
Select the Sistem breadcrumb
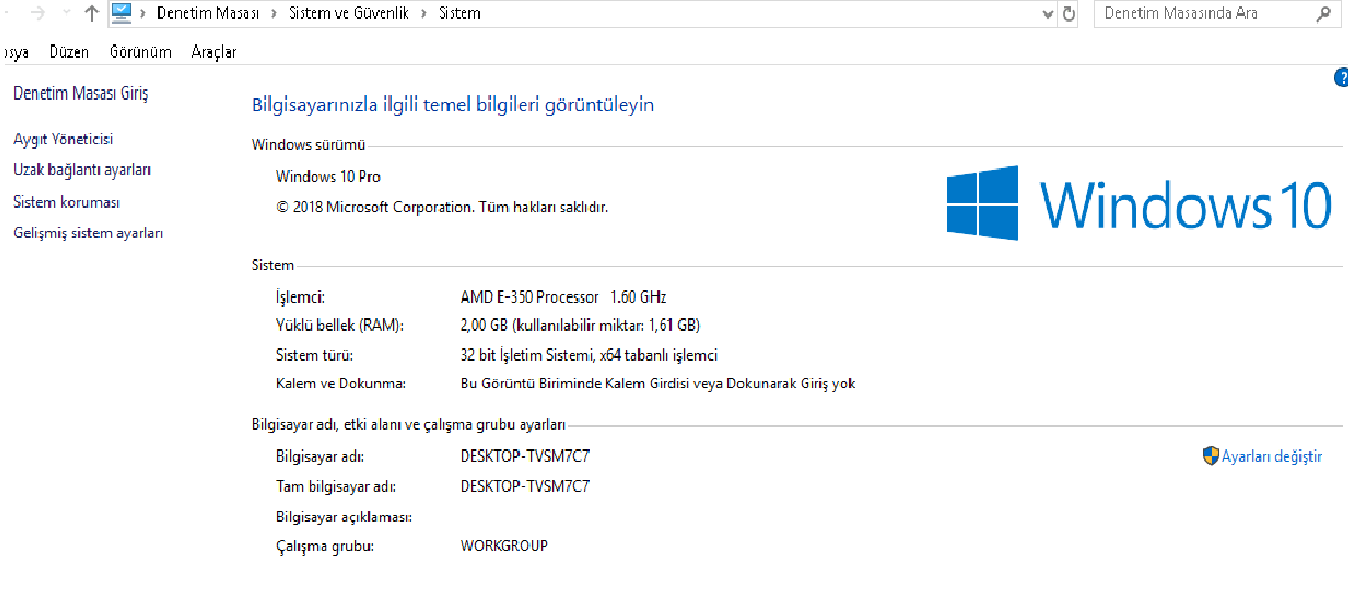pyautogui.click(x=459, y=13)
